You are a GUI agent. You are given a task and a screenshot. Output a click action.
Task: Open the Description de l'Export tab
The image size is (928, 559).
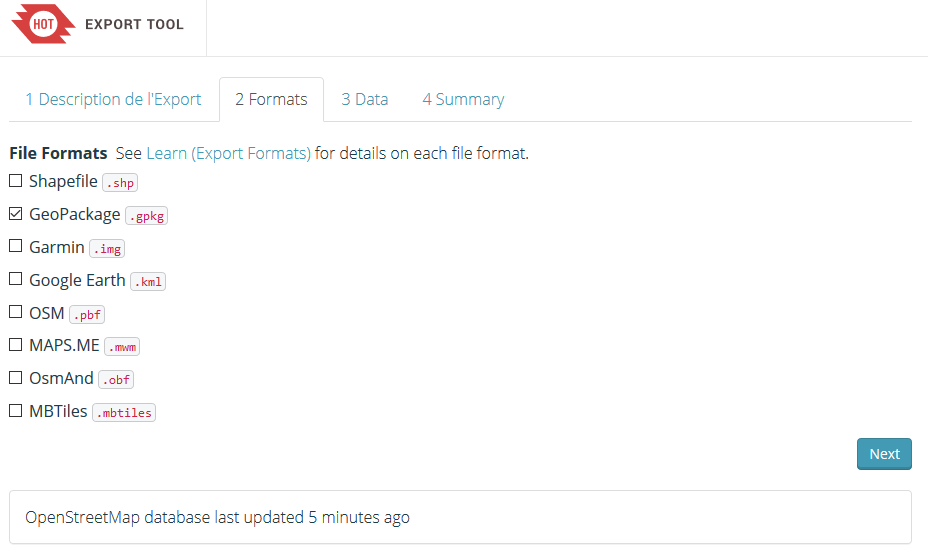tap(113, 99)
